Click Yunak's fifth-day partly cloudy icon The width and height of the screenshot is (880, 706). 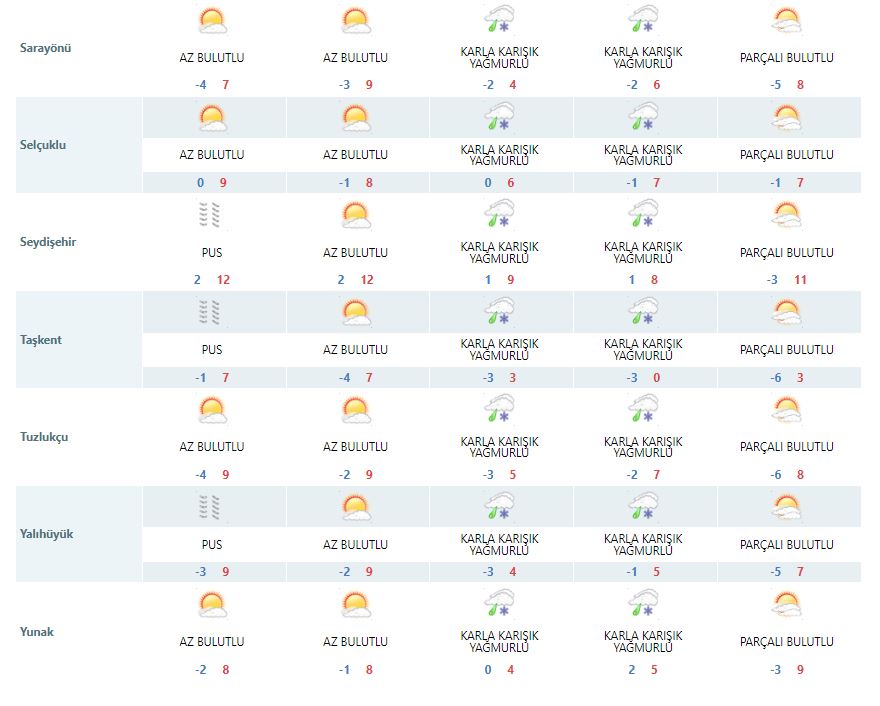pos(787,605)
